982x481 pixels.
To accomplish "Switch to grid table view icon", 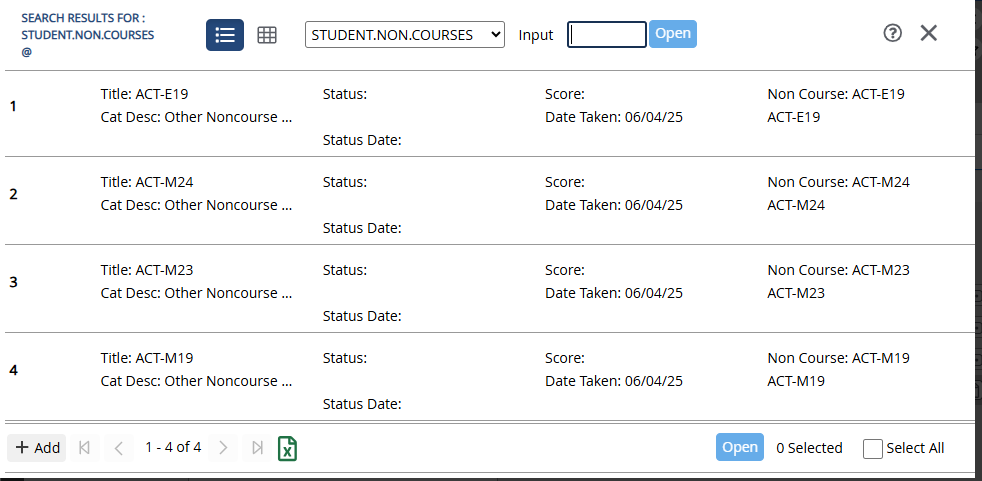I will (267, 35).
